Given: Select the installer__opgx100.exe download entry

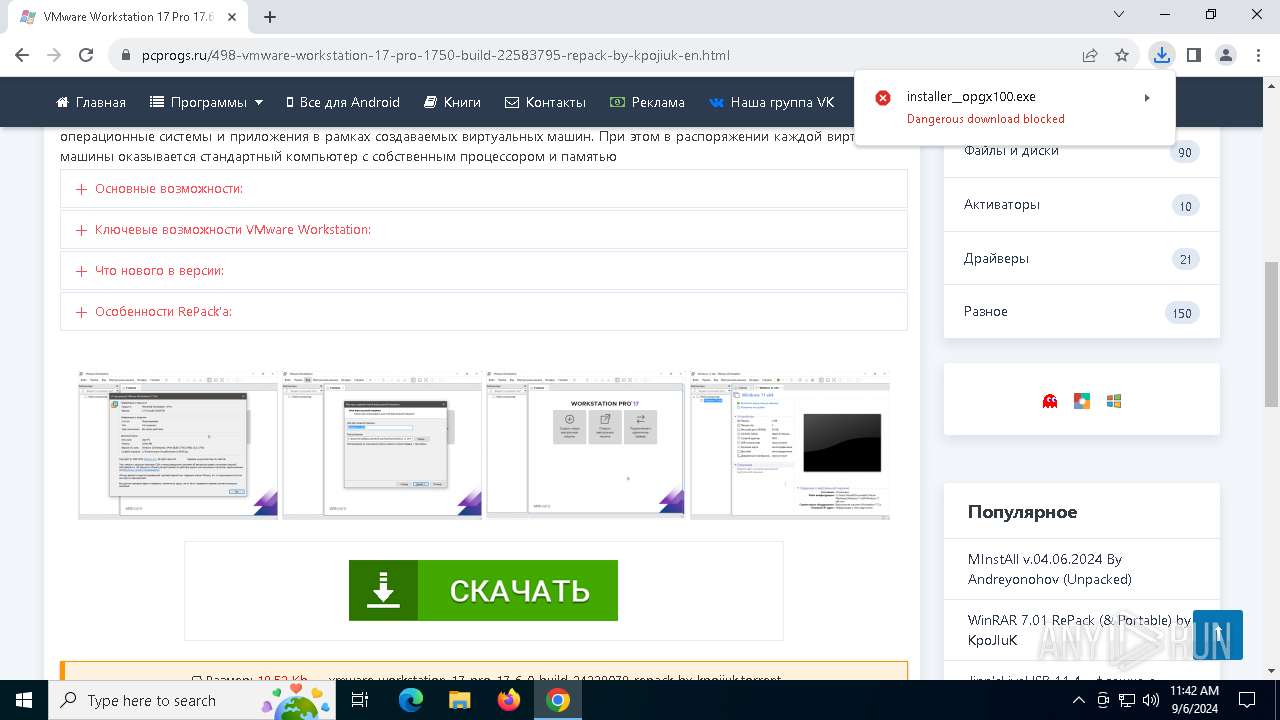Looking at the screenshot, I should pos(1015,107).
